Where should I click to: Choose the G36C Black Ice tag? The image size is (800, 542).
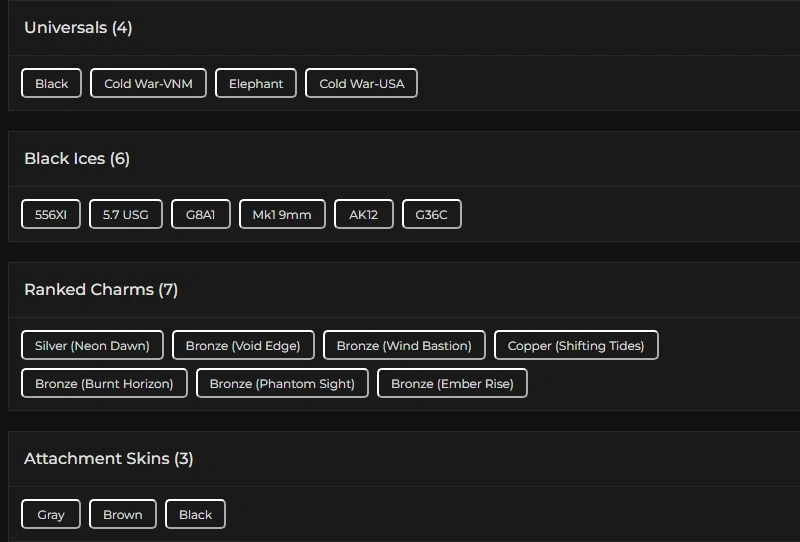pos(431,215)
